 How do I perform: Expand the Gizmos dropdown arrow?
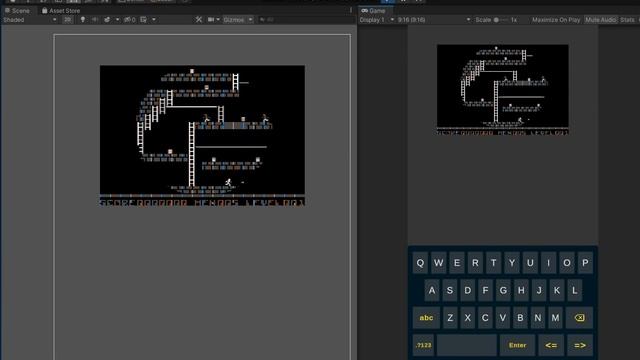tap(250, 20)
